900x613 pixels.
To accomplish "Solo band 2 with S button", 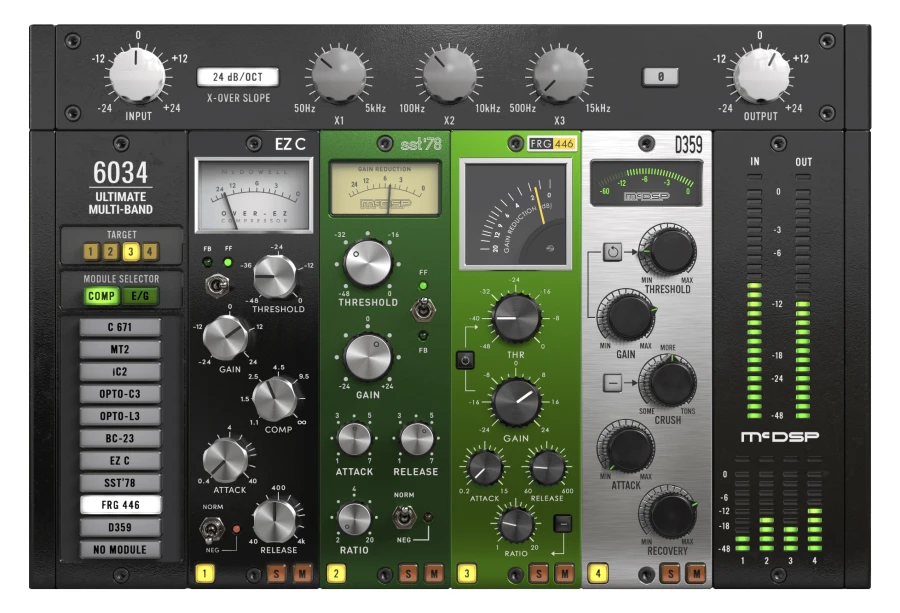I will click(408, 573).
